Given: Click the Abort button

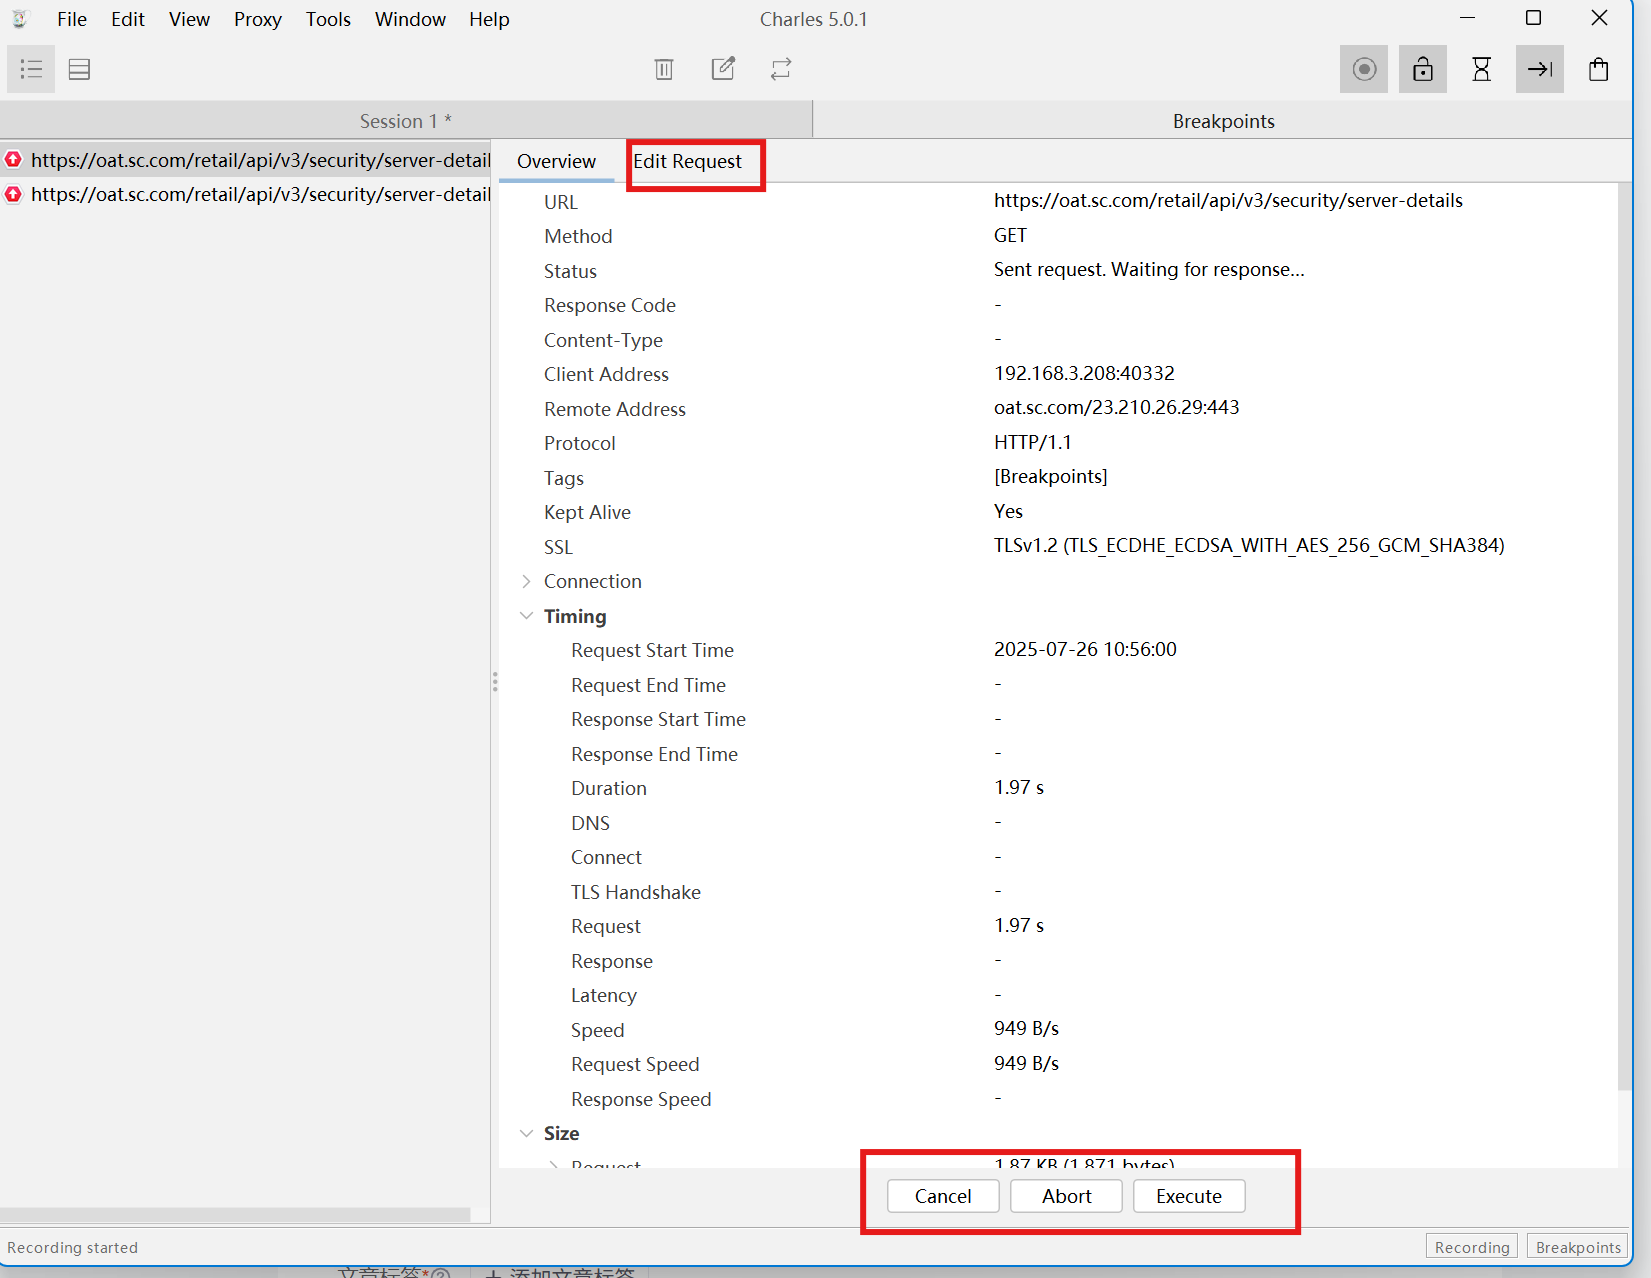Looking at the screenshot, I should [x=1066, y=1196].
